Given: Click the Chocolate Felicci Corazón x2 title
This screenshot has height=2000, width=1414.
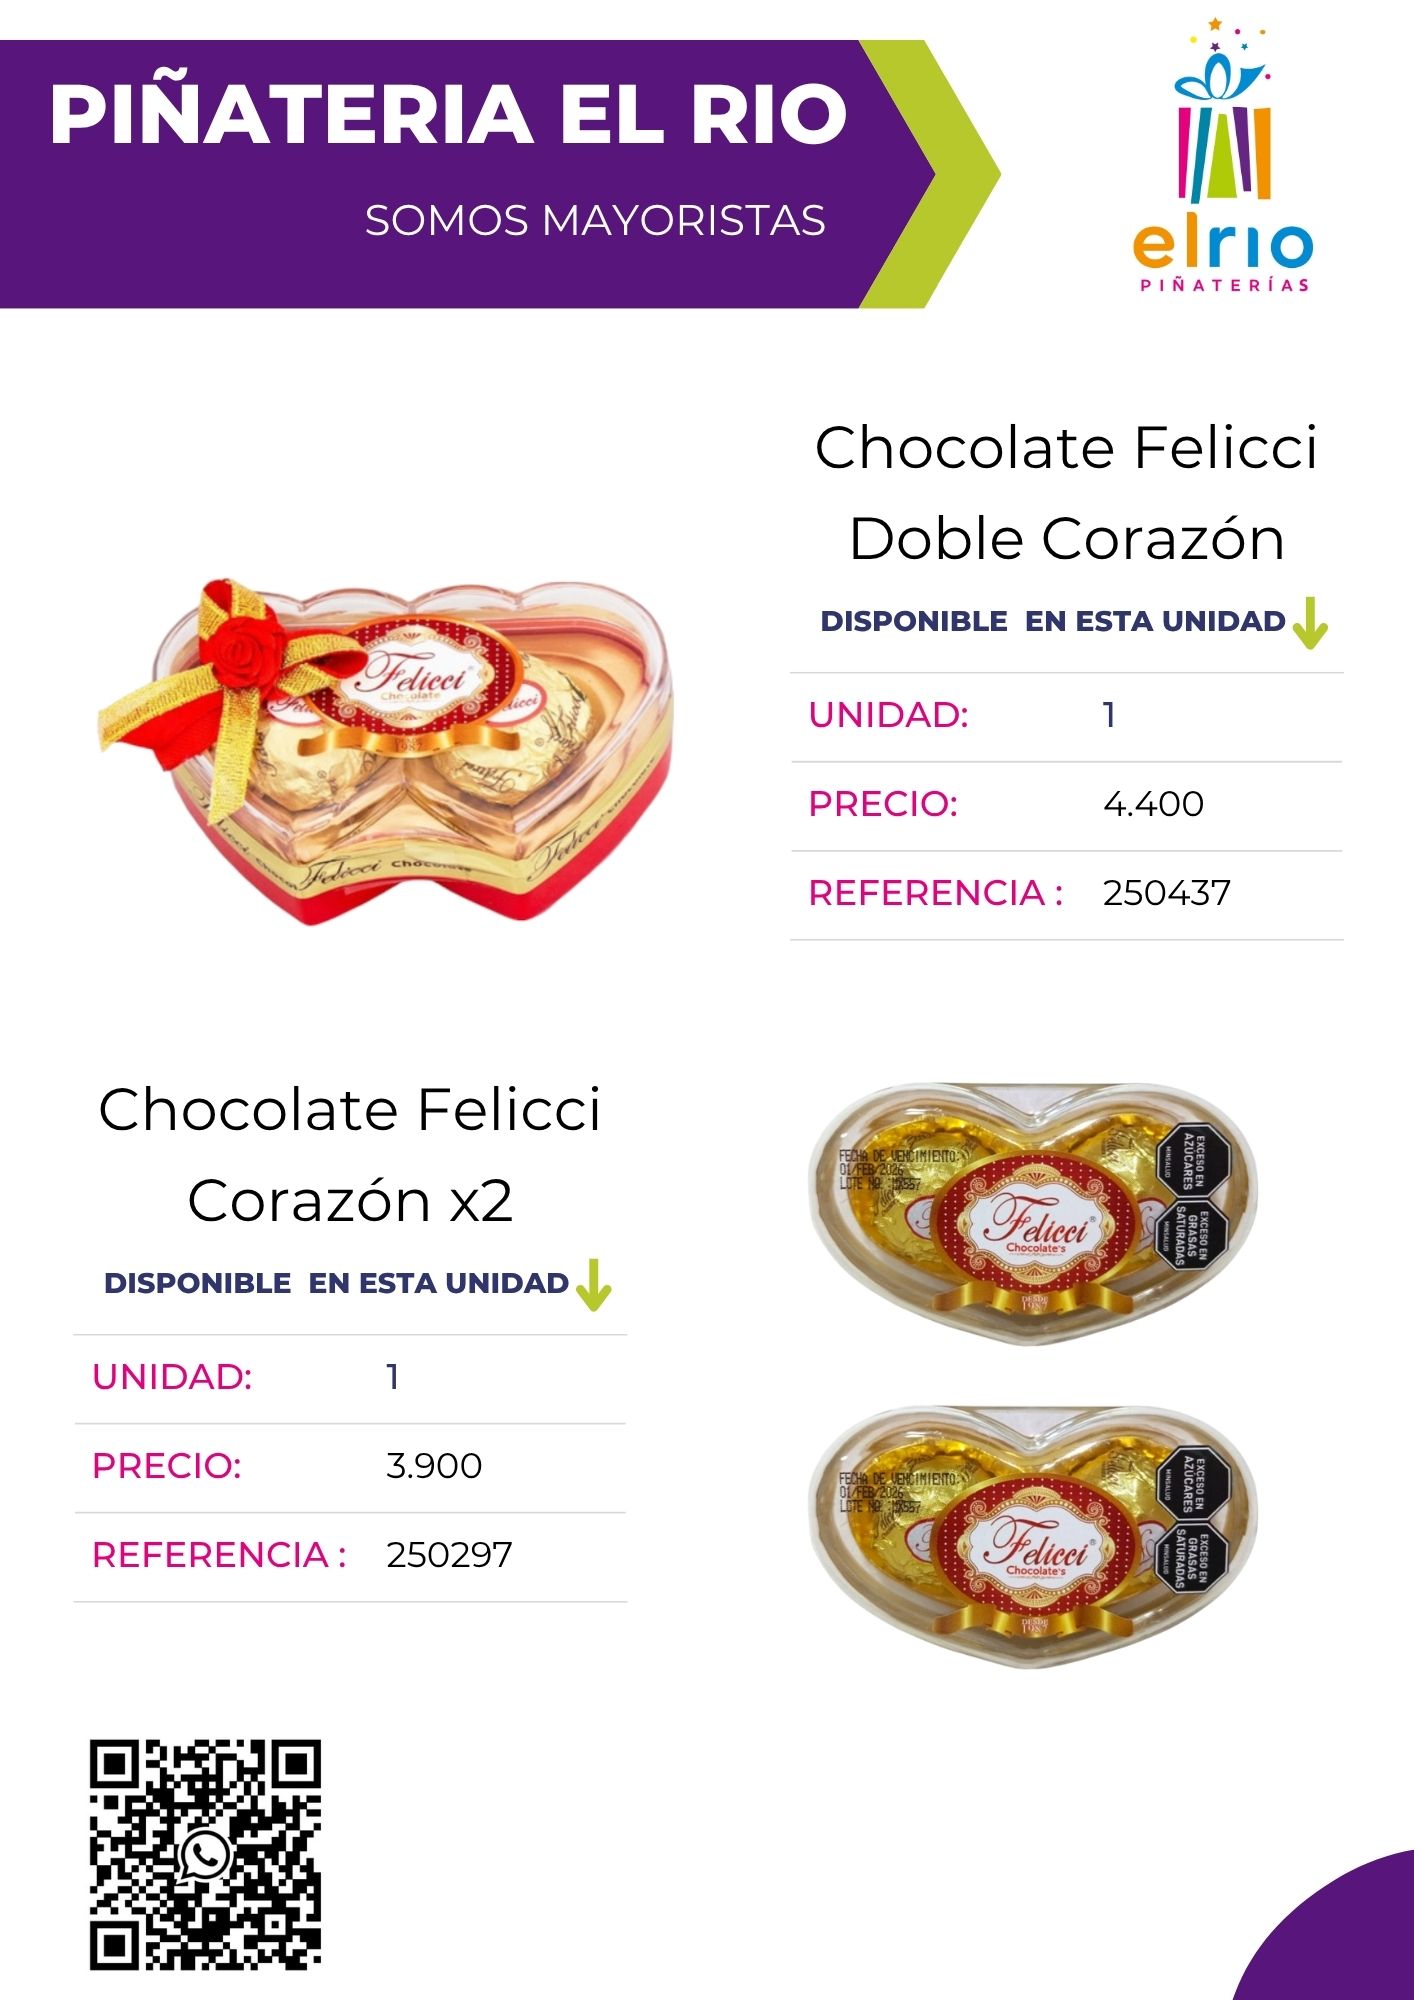Looking at the screenshot, I should [350, 1155].
